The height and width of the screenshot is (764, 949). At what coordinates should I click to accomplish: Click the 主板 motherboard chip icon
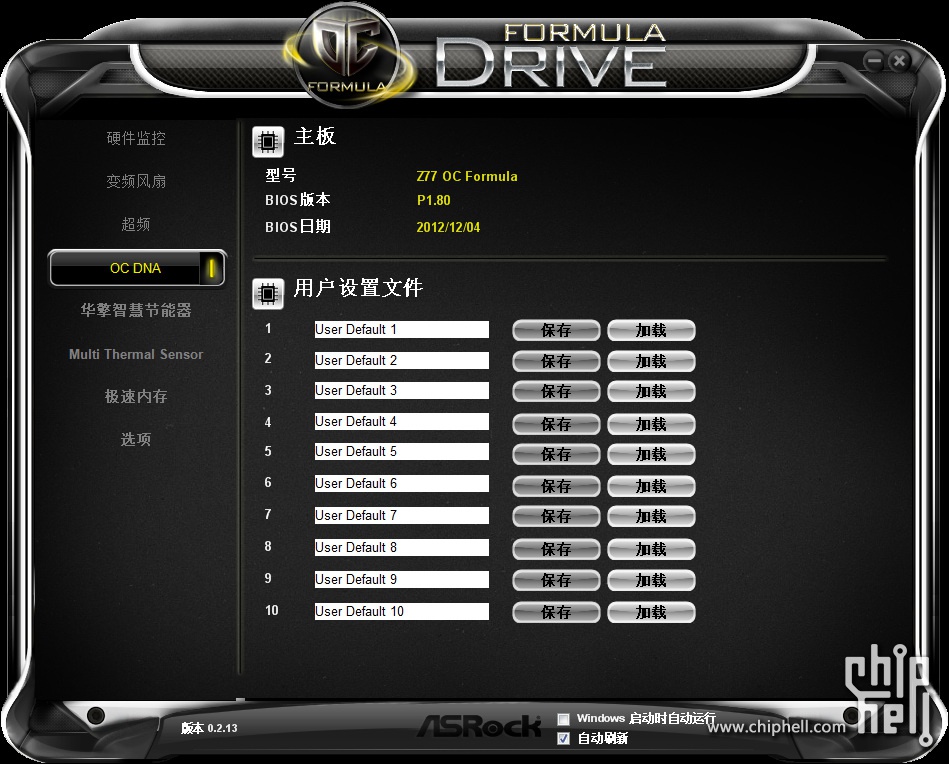(268, 142)
